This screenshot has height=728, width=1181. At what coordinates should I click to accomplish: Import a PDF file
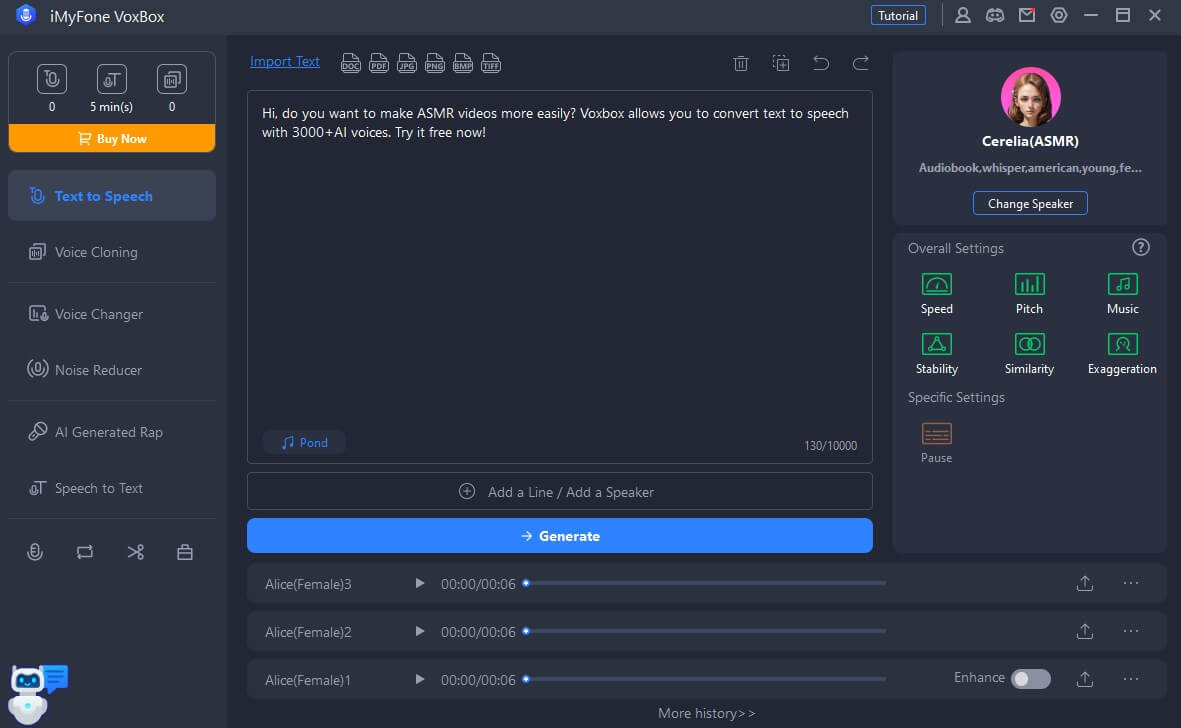point(379,63)
